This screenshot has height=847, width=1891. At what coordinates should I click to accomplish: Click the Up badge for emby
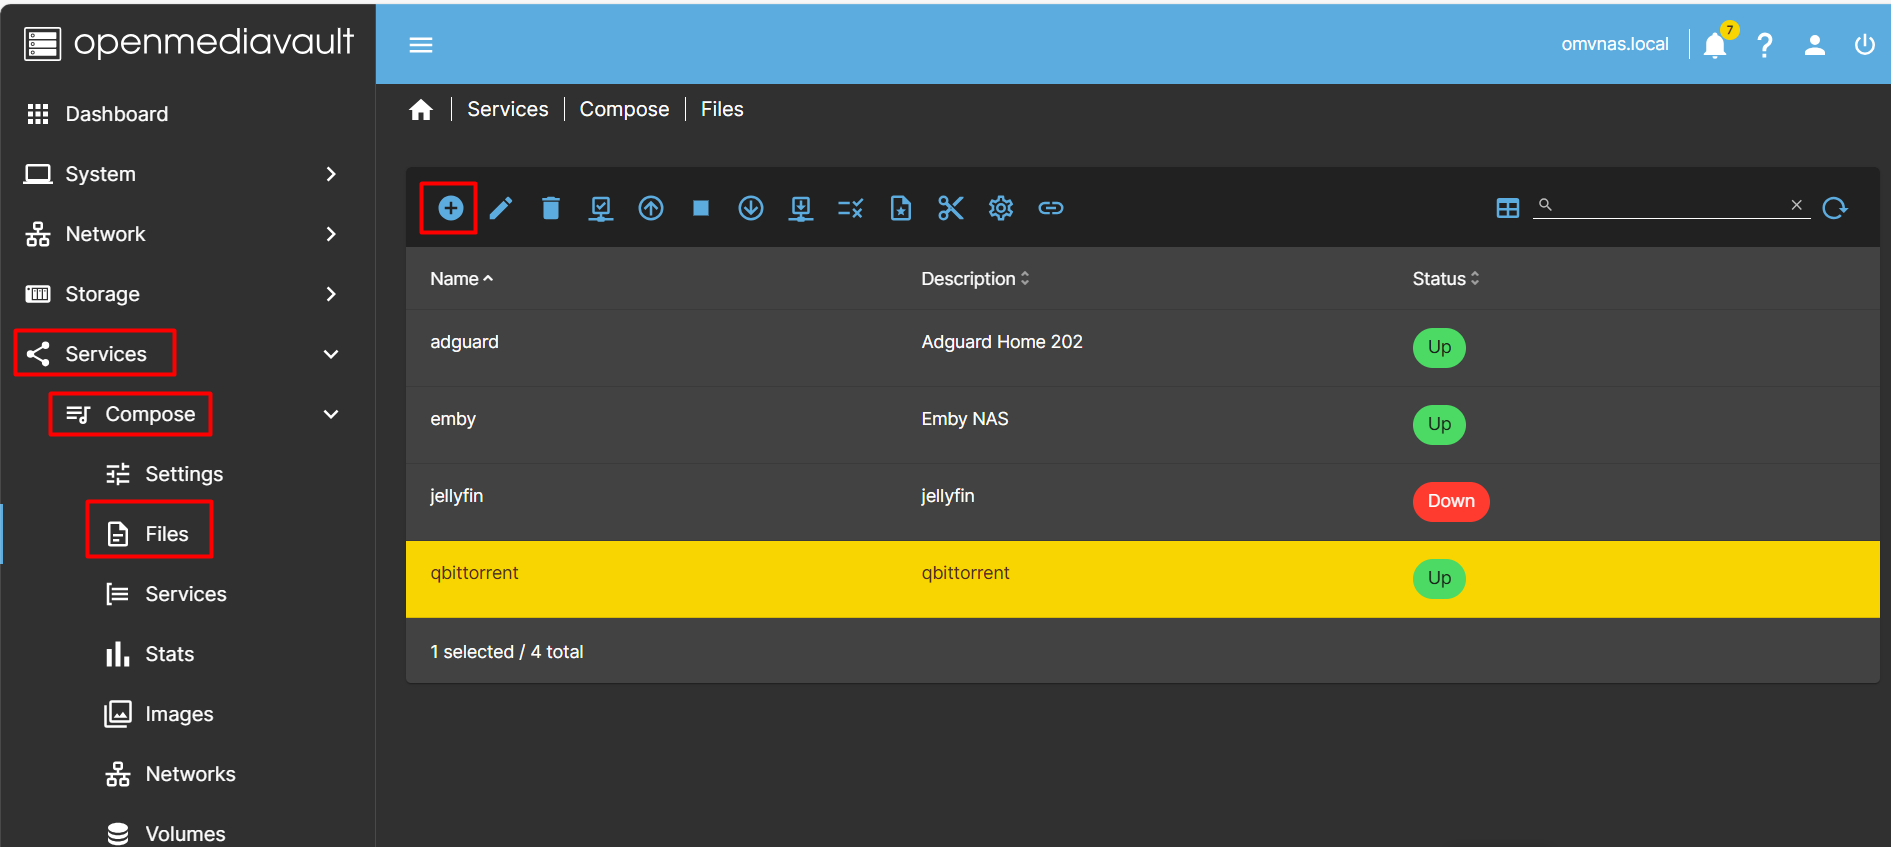click(1439, 425)
